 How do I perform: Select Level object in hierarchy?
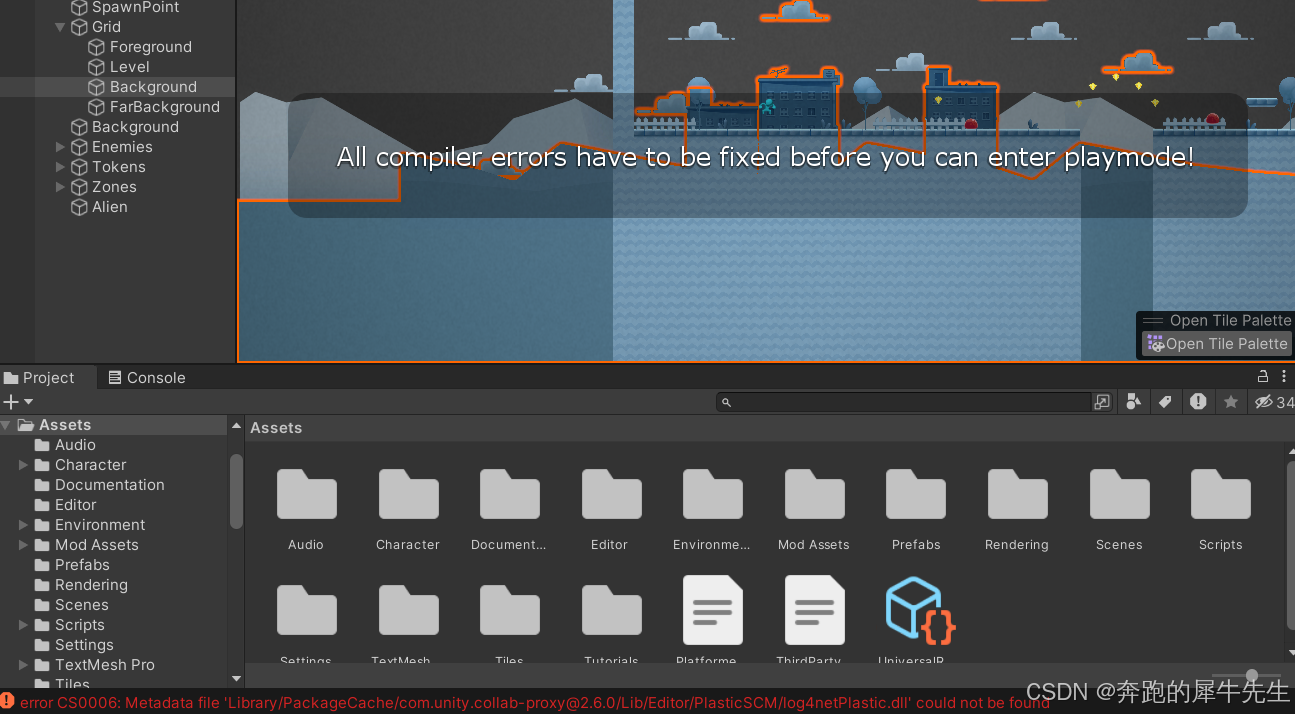(x=129, y=67)
